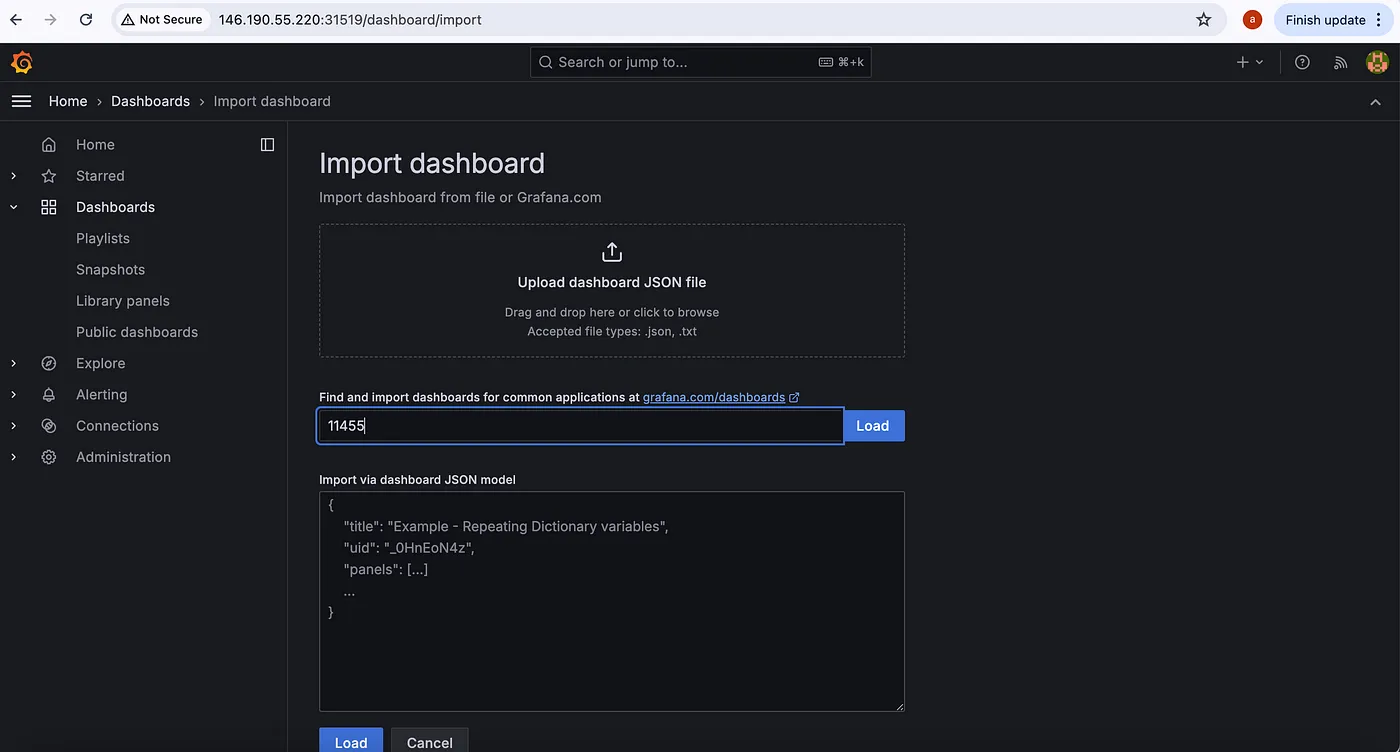Click the Upload dashboard JSON file dropzone
This screenshot has width=1400, height=752.
click(x=612, y=291)
